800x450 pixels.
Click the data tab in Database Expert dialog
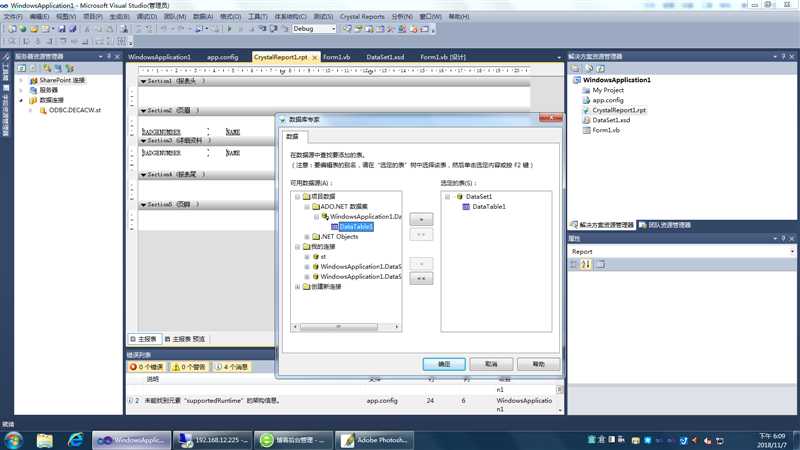pos(293,137)
